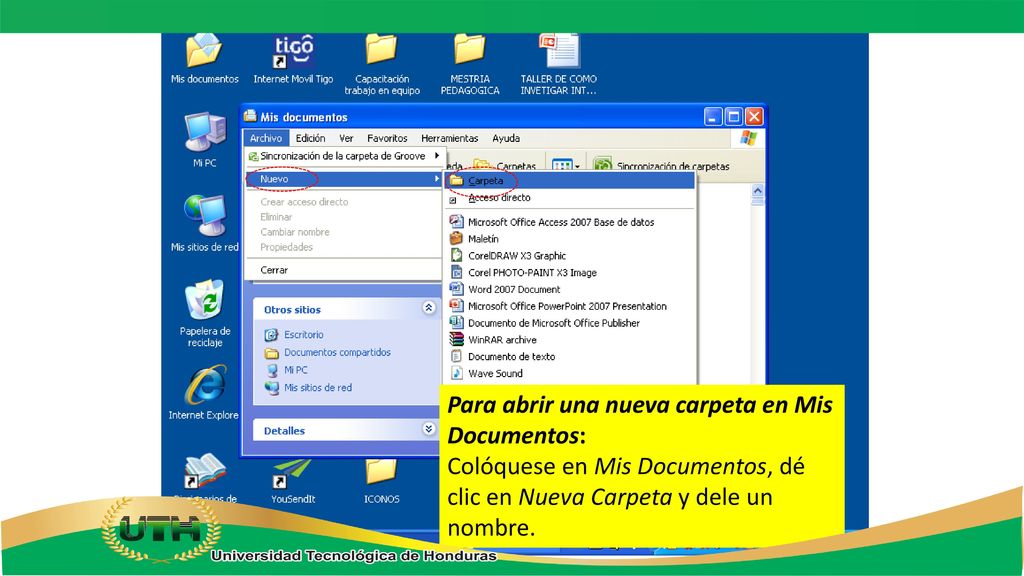The height and width of the screenshot is (576, 1024).
Task: Select Carpeta in Nuevo submenu
Action: pyautogui.click(x=569, y=180)
